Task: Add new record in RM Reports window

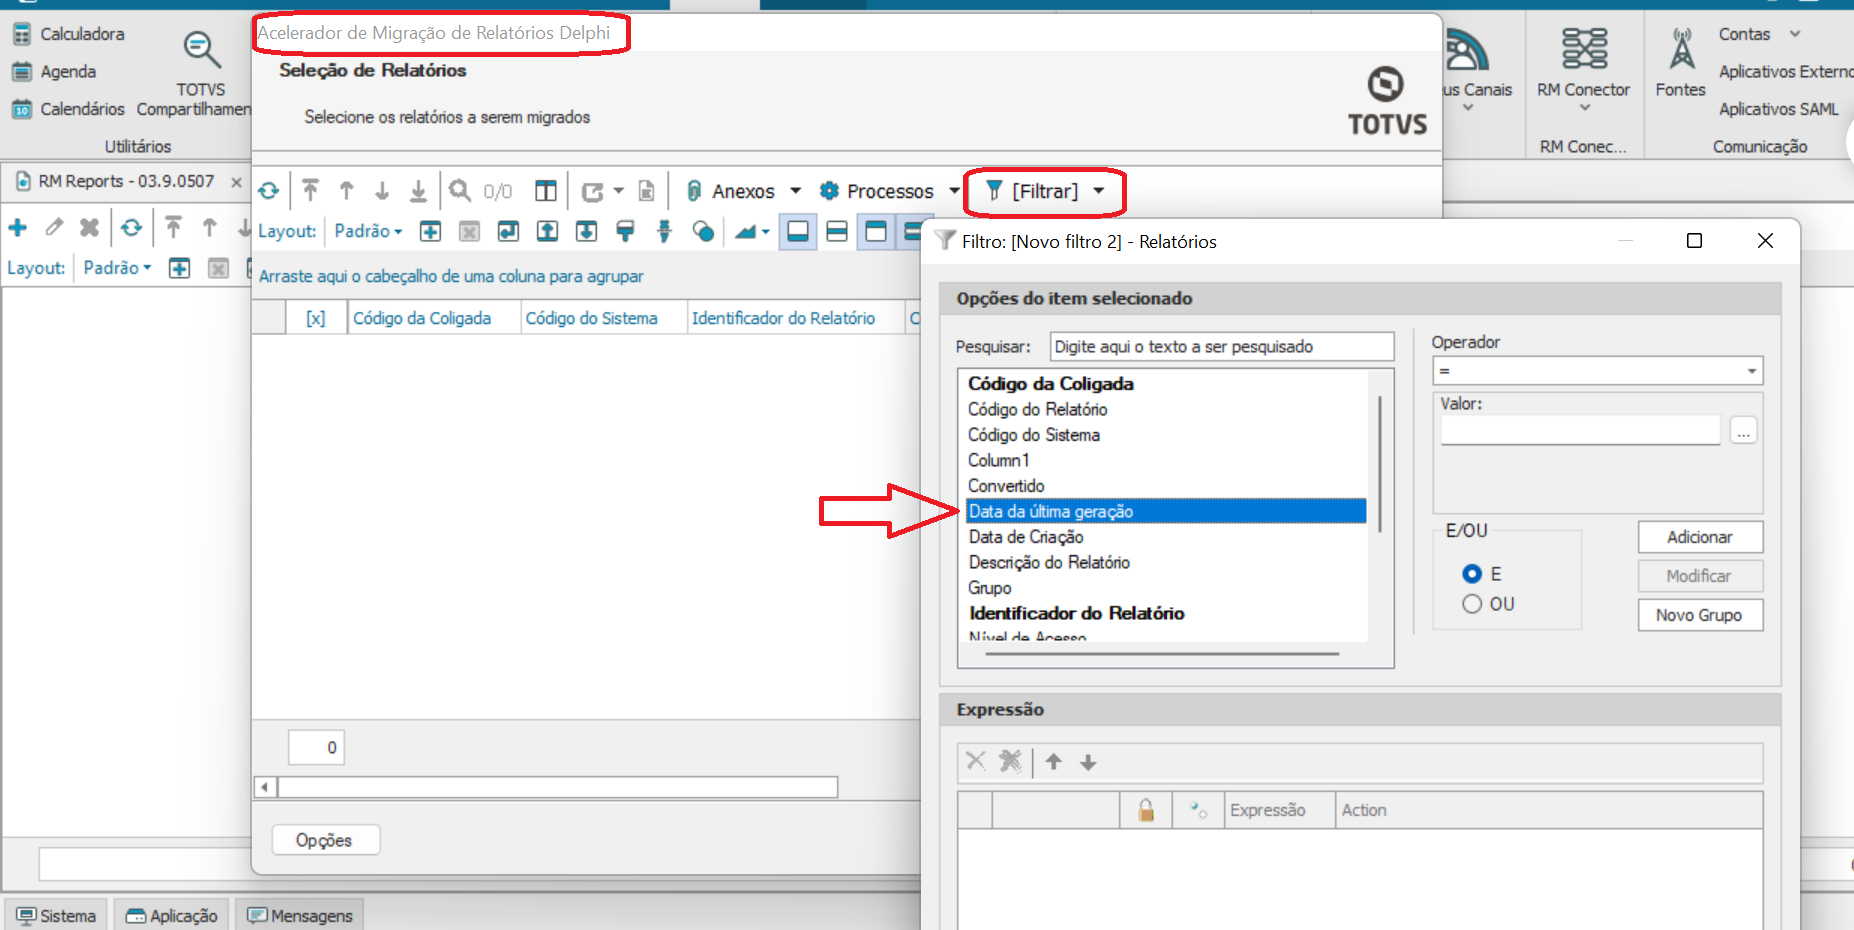Action: (x=17, y=228)
